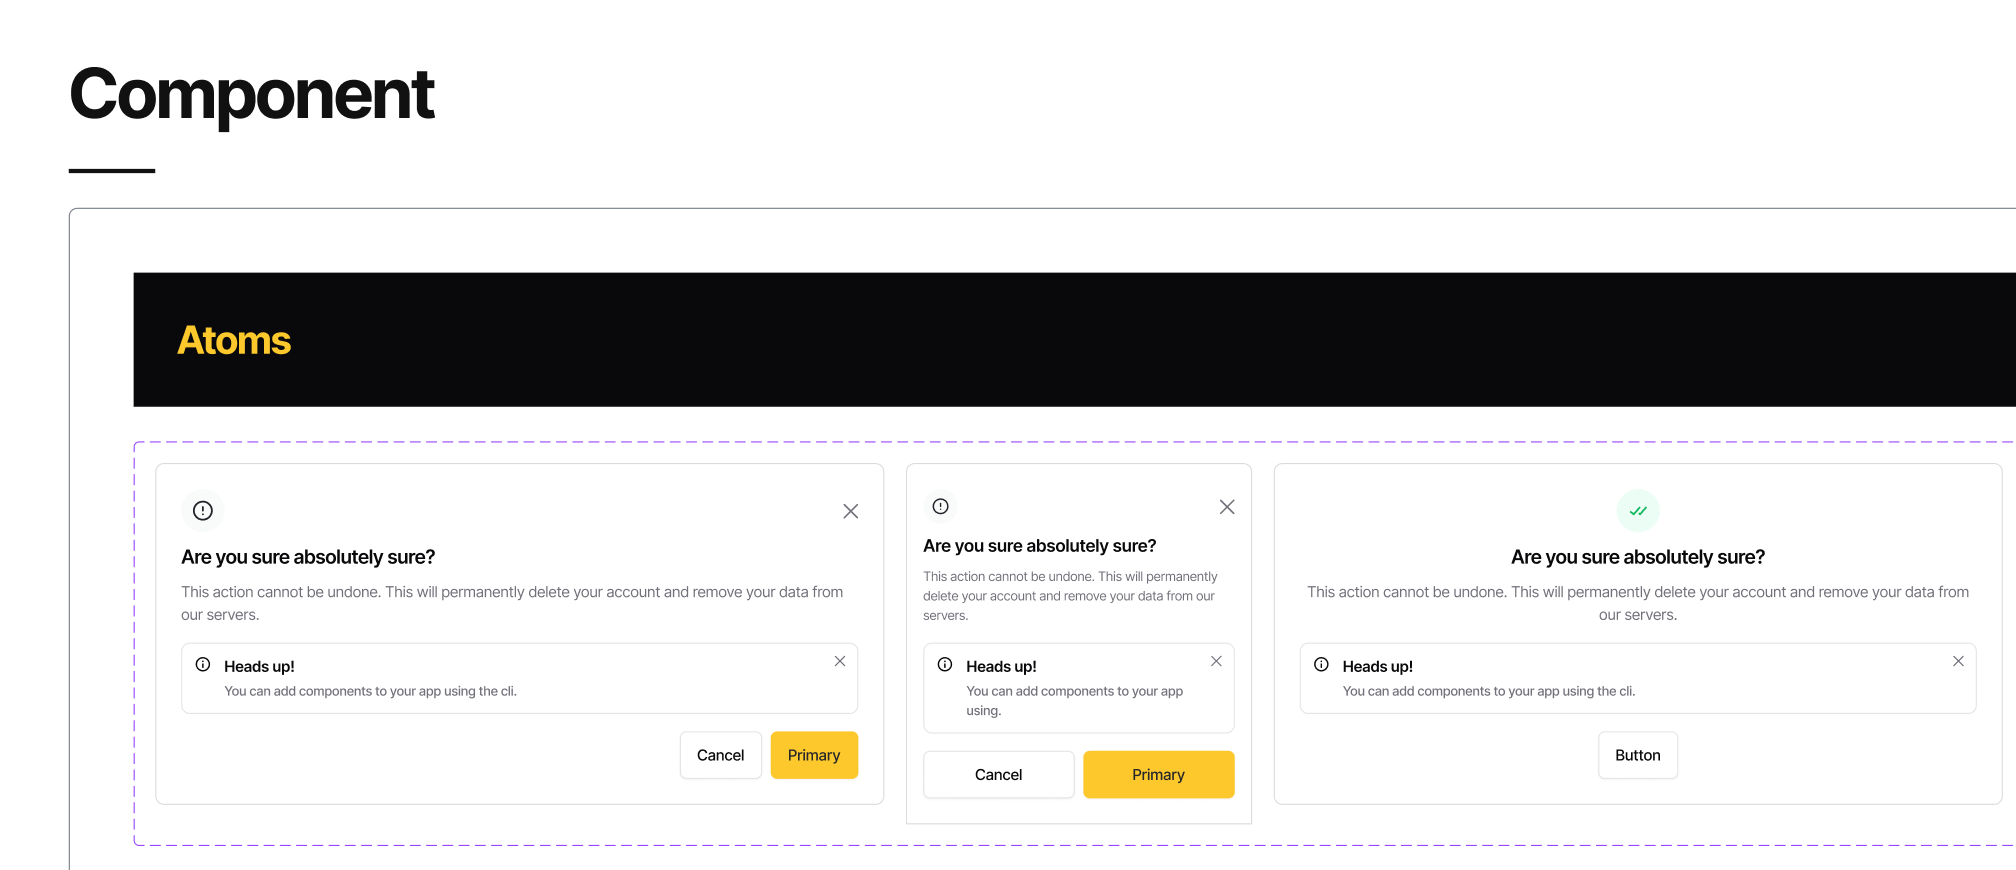The height and width of the screenshot is (870, 2016).
Task: Click the info icon beside first Heads up
Action: point(203,665)
